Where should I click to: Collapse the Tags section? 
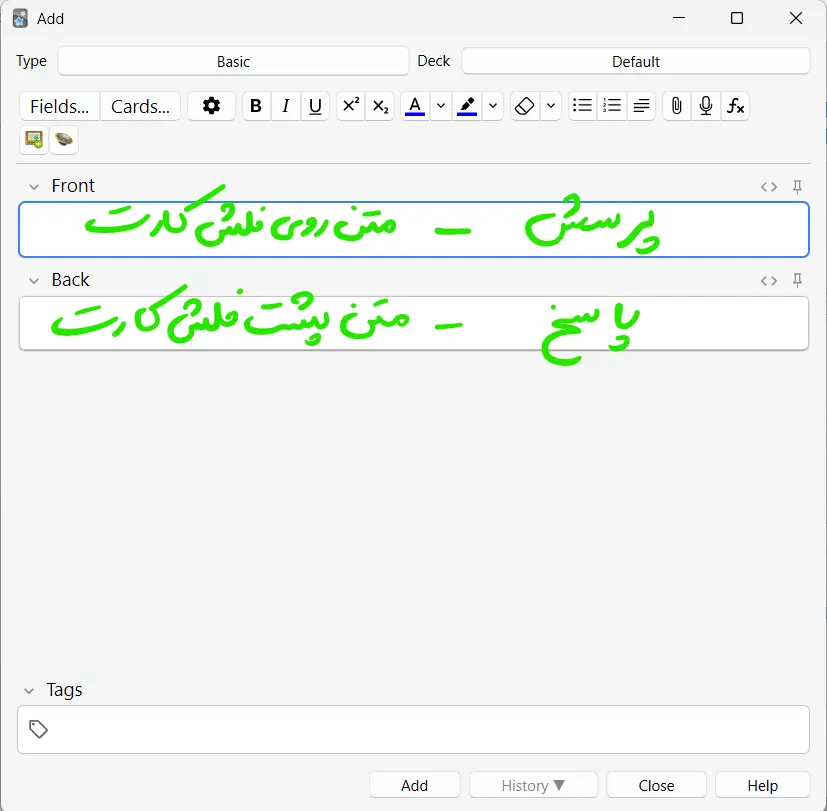29,690
